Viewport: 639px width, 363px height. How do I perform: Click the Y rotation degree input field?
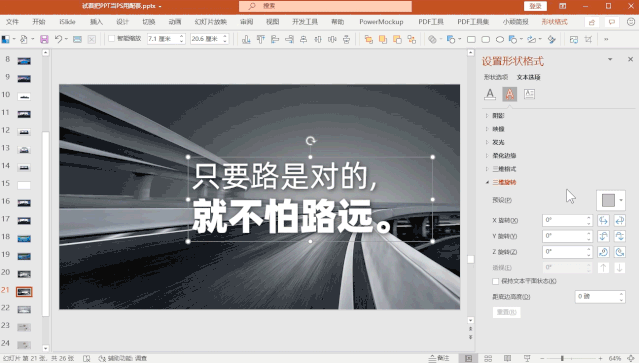click(564, 236)
